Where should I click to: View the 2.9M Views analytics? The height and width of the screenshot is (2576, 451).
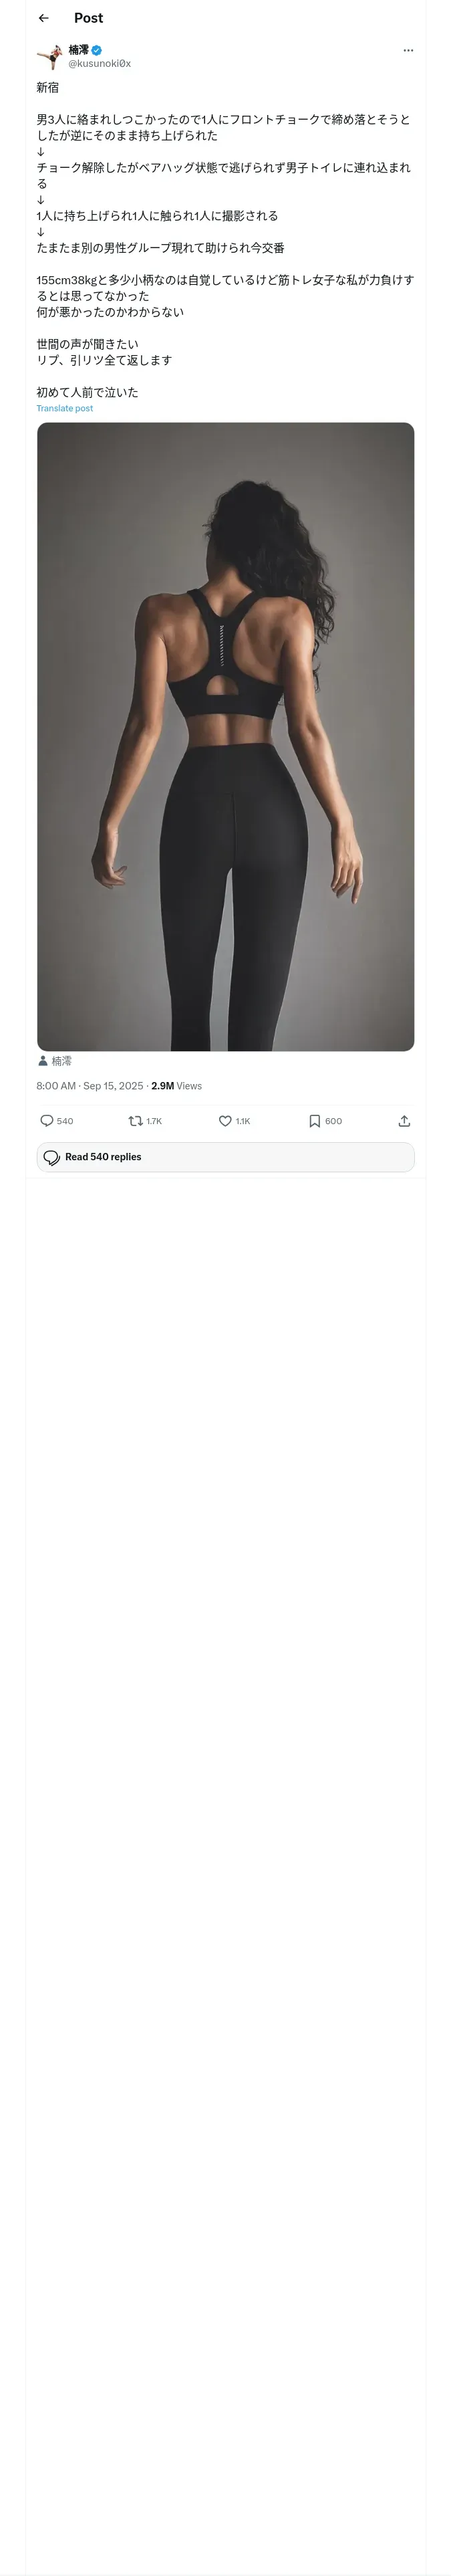pyautogui.click(x=177, y=1085)
